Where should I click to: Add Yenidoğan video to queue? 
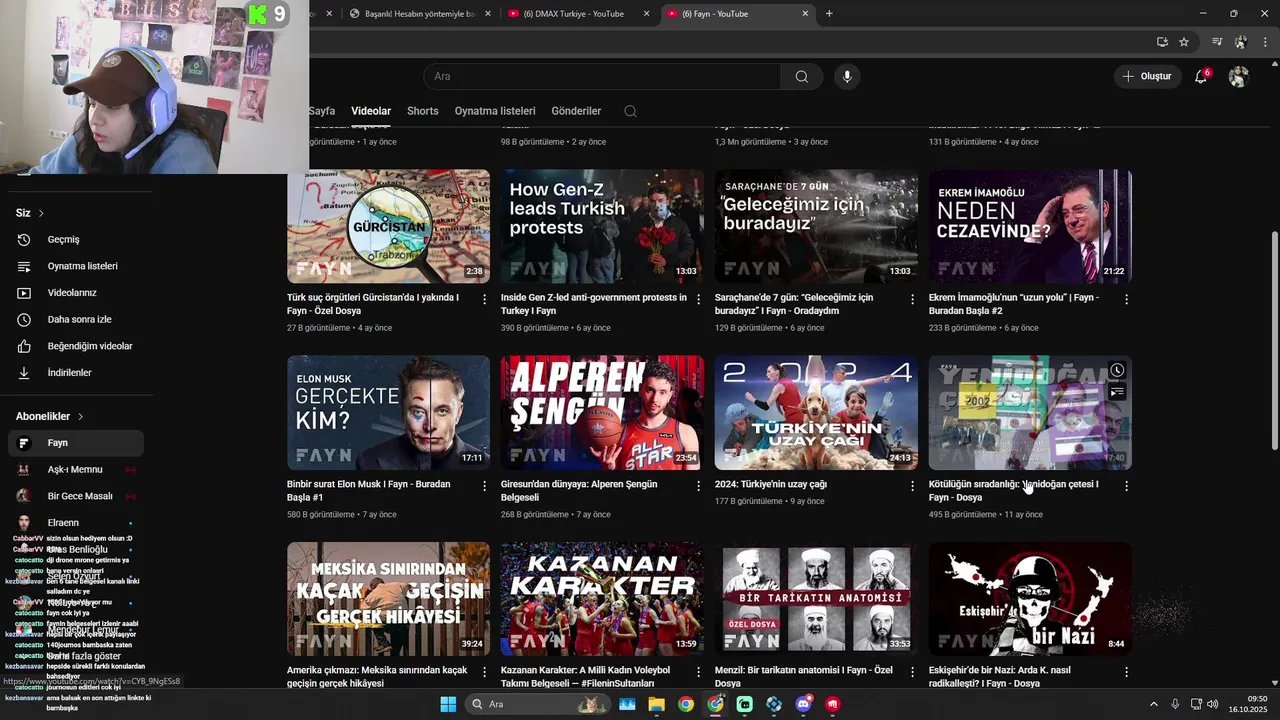click(x=1117, y=393)
